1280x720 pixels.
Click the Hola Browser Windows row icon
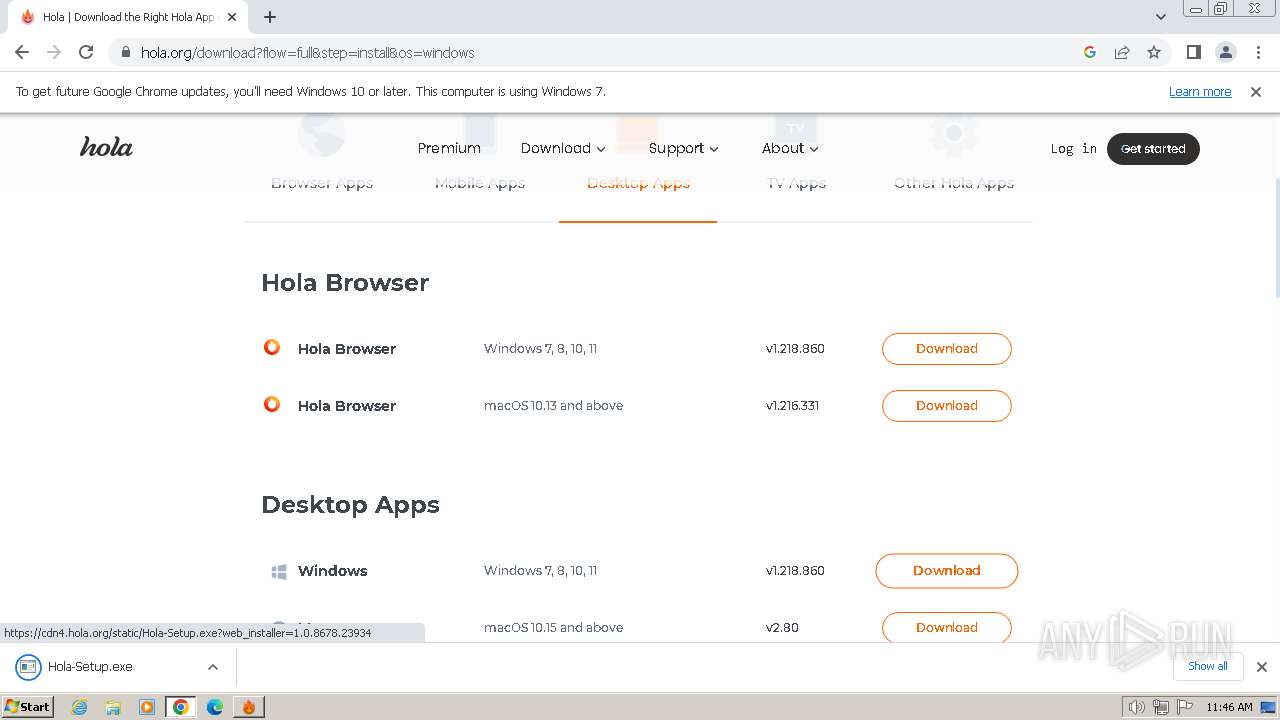(272, 348)
